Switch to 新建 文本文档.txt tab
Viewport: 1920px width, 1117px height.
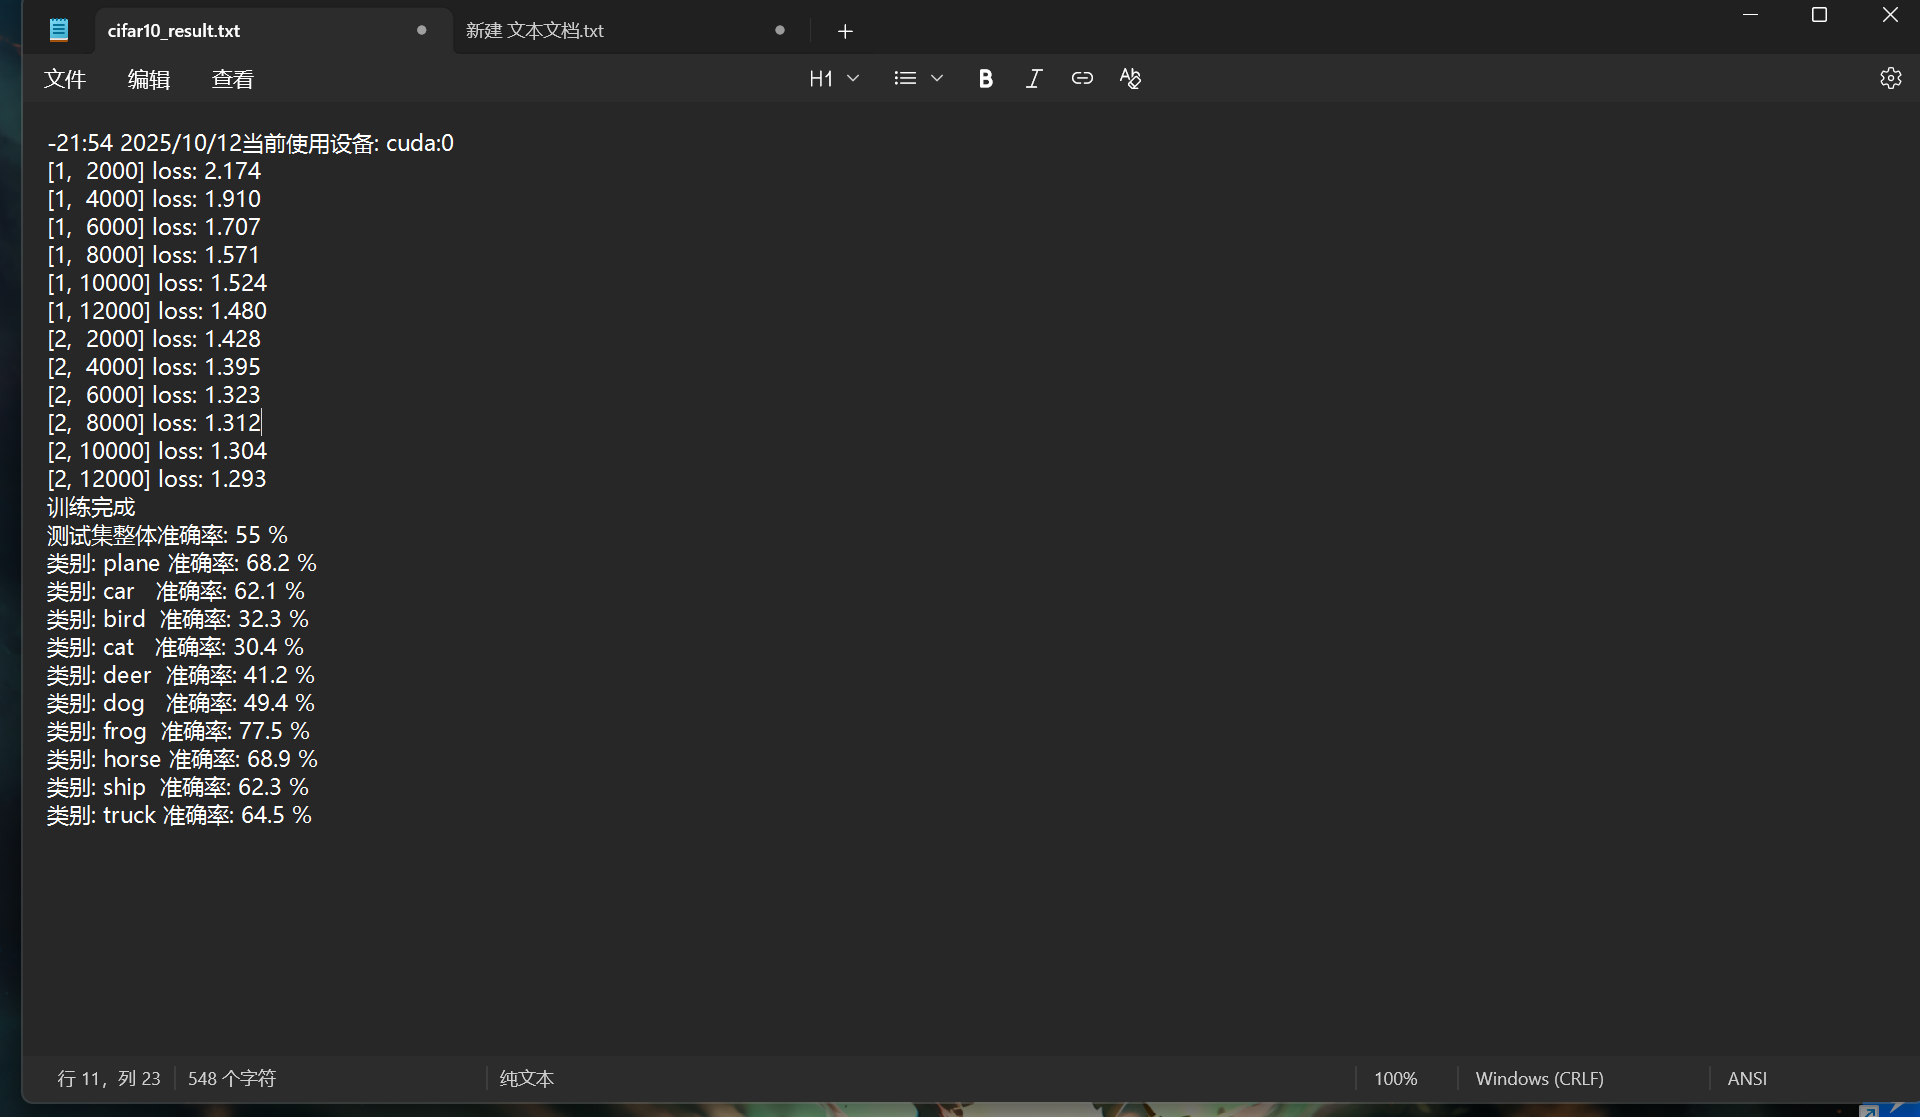[535, 31]
